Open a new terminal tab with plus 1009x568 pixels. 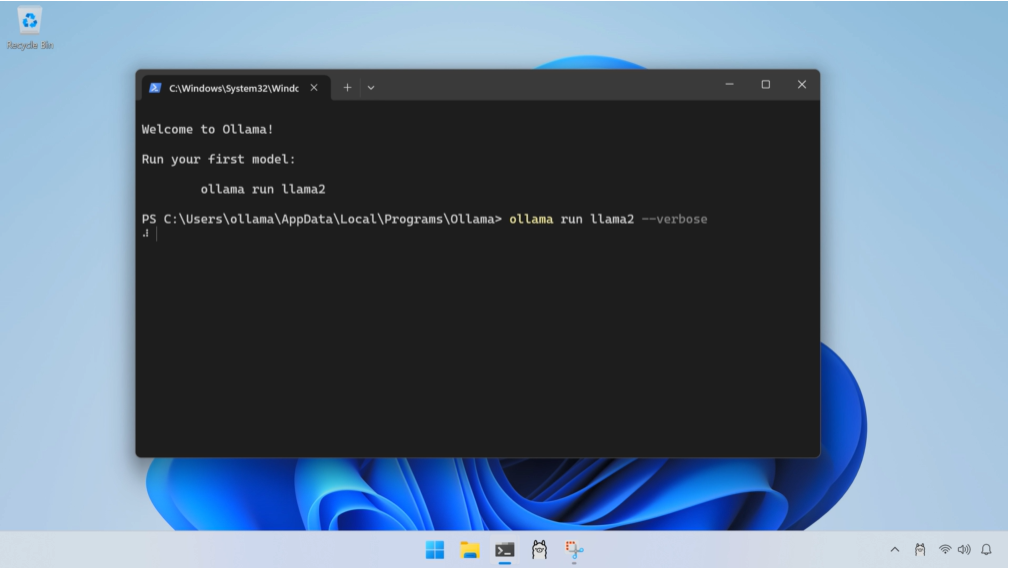(347, 87)
